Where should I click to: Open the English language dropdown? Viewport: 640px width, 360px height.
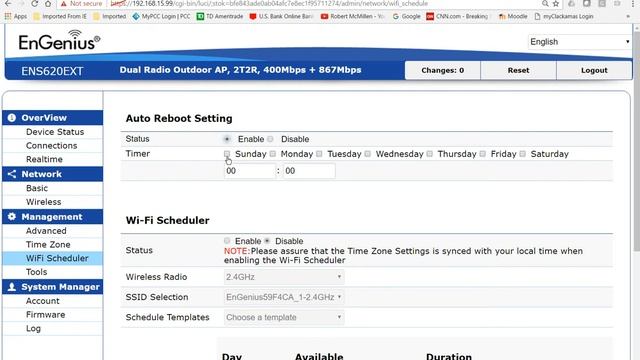pos(580,42)
